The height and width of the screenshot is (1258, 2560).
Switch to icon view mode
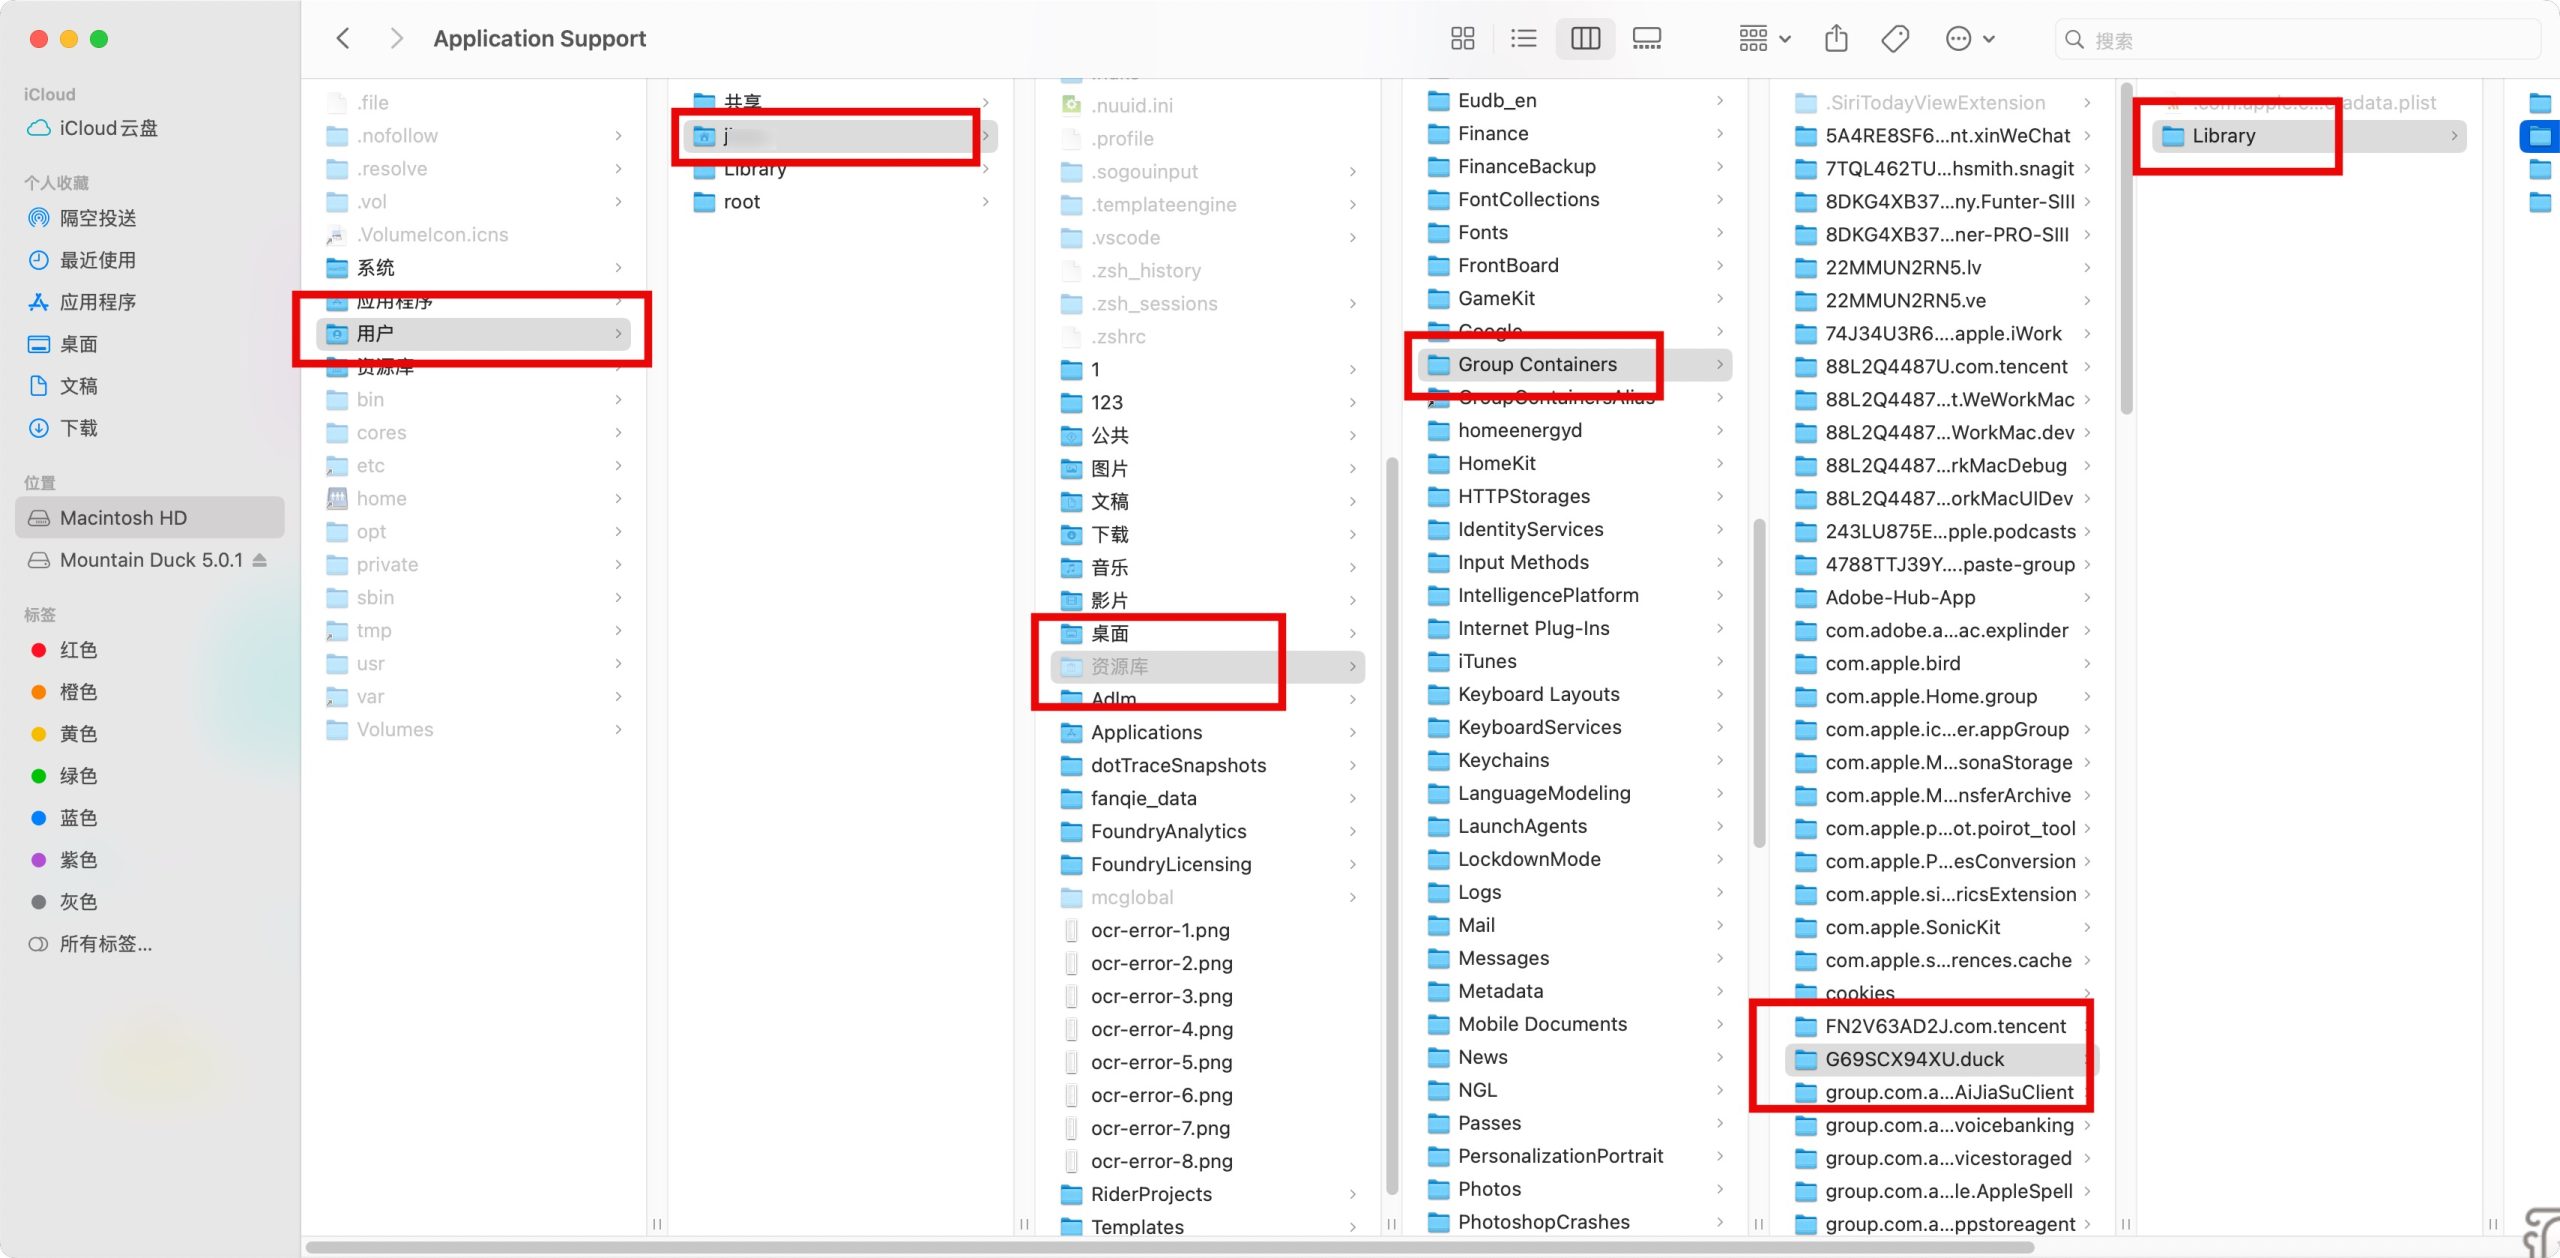pos(1462,39)
